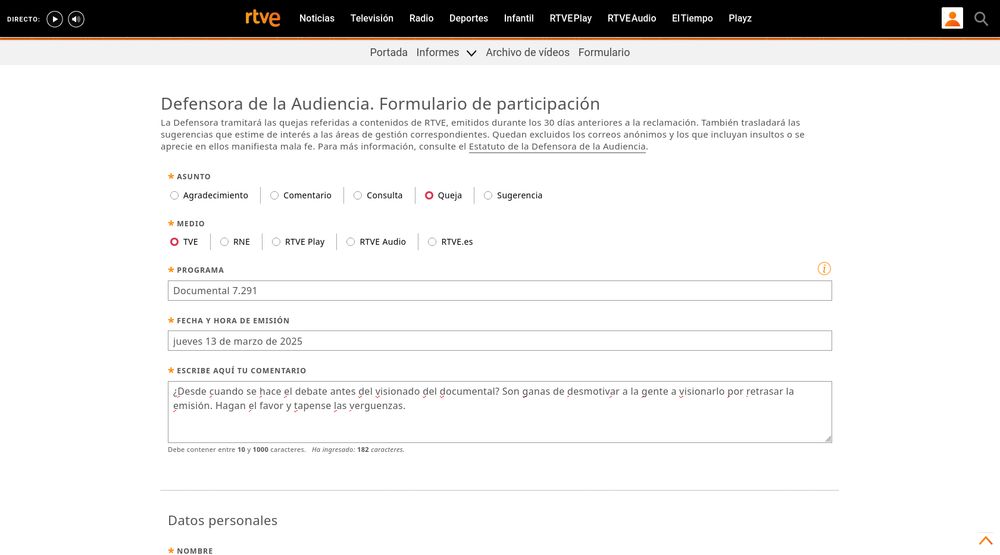Click the Programa info icon

(x=824, y=269)
